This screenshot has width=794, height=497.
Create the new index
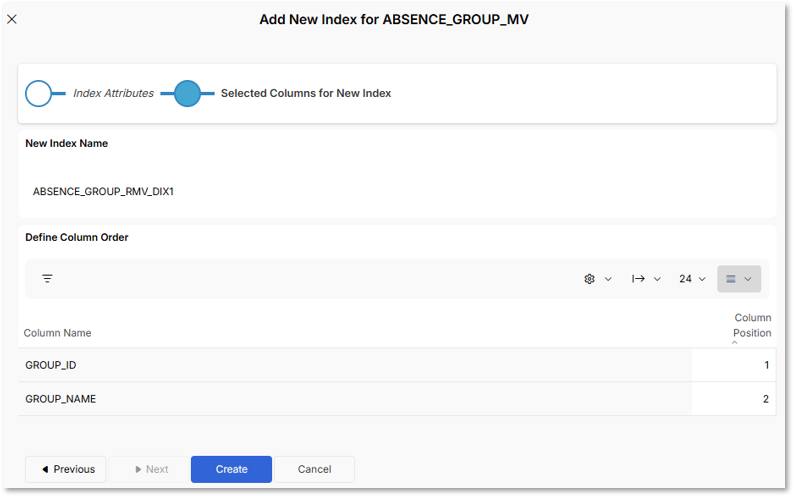point(231,469)
